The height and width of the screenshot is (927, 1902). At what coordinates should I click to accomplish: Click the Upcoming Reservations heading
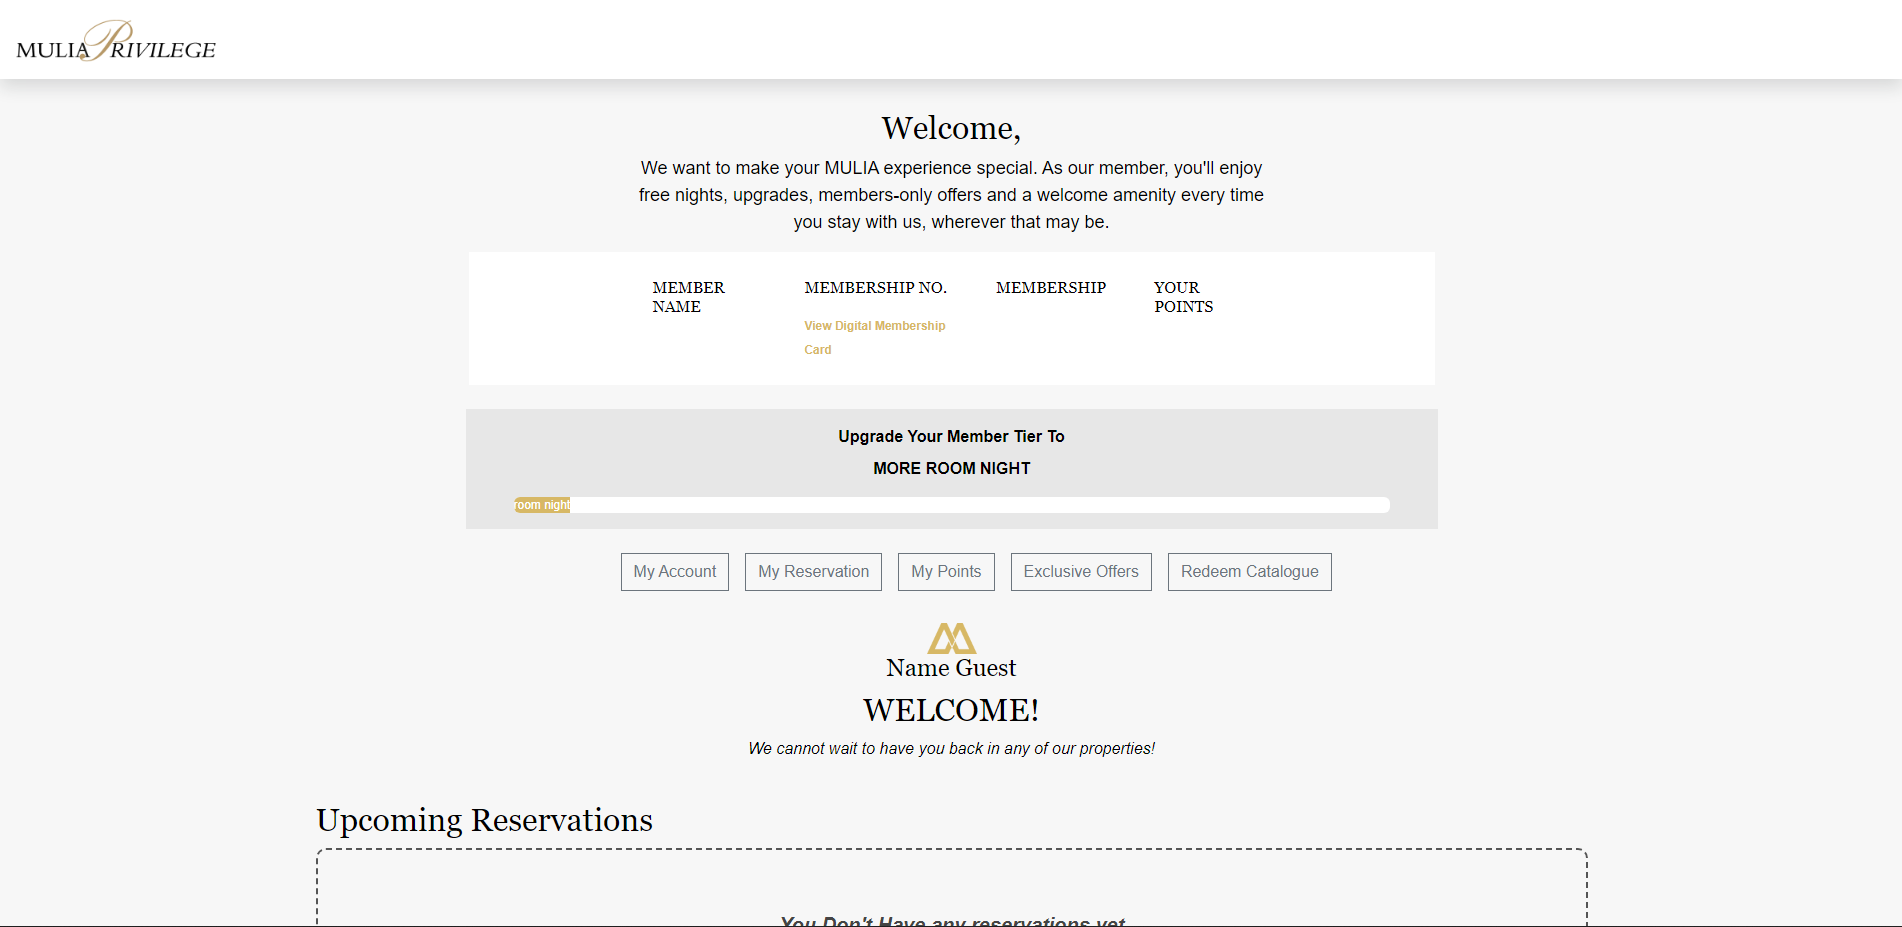(484, 820)
